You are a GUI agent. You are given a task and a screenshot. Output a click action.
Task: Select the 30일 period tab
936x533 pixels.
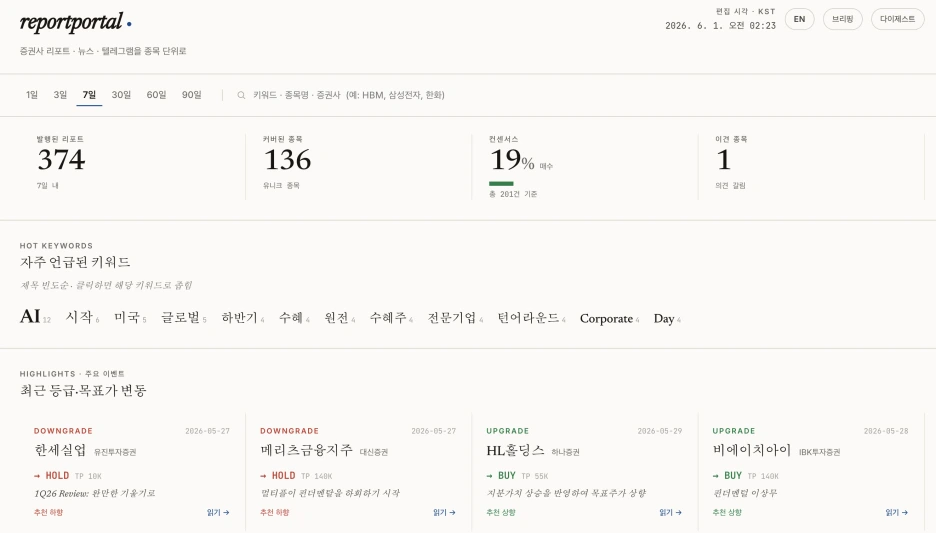[121, 95]
